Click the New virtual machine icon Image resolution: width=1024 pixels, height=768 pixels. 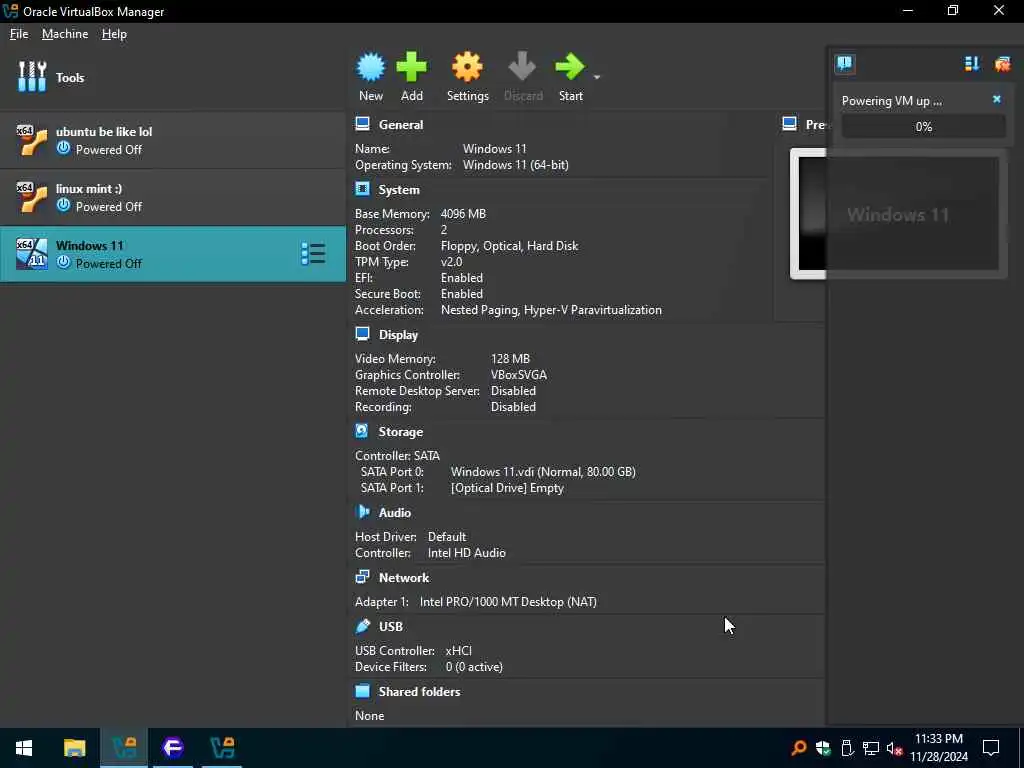(x=371, y=67)
